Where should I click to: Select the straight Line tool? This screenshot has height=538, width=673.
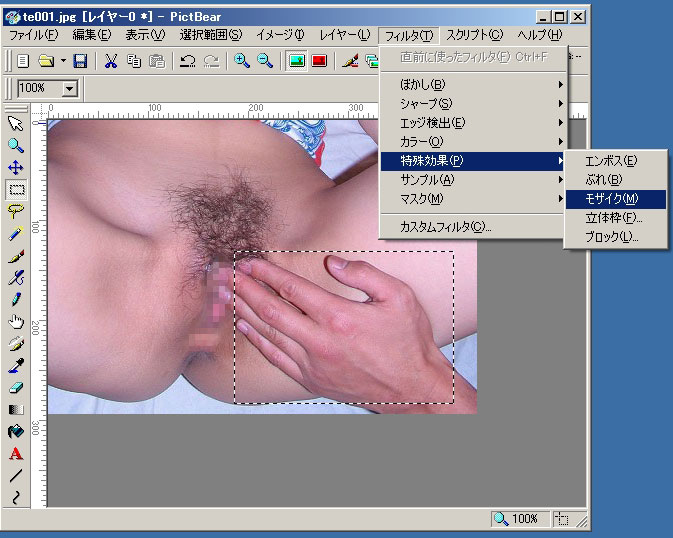click(x=16, y=475)
